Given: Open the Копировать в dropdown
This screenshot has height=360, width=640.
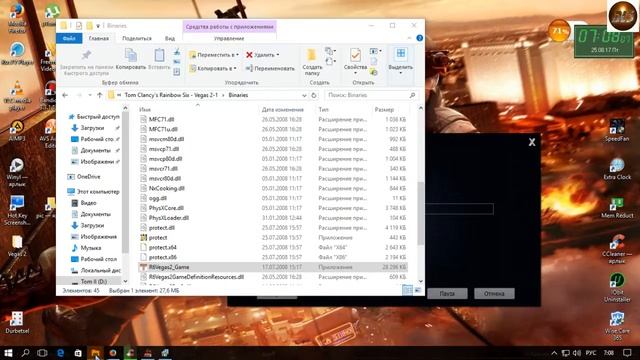Looking at the screenshot, I should (x=213, y=68).
